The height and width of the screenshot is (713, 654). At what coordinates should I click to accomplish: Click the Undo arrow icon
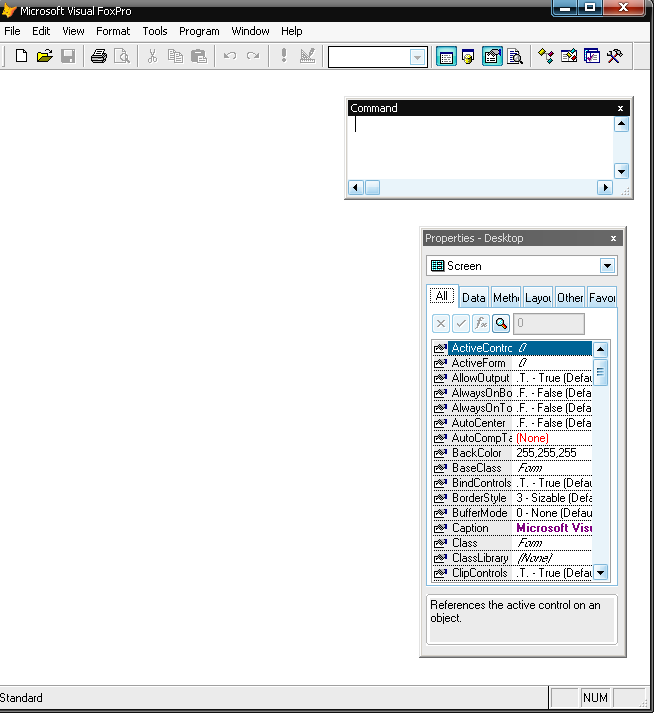pyautogui.click(x=230, y=56)
